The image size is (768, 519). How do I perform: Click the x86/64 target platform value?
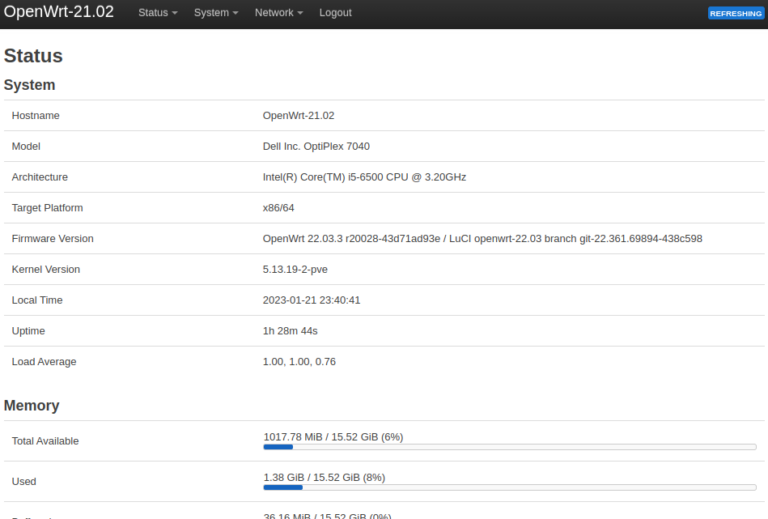[x=278, y=208]
